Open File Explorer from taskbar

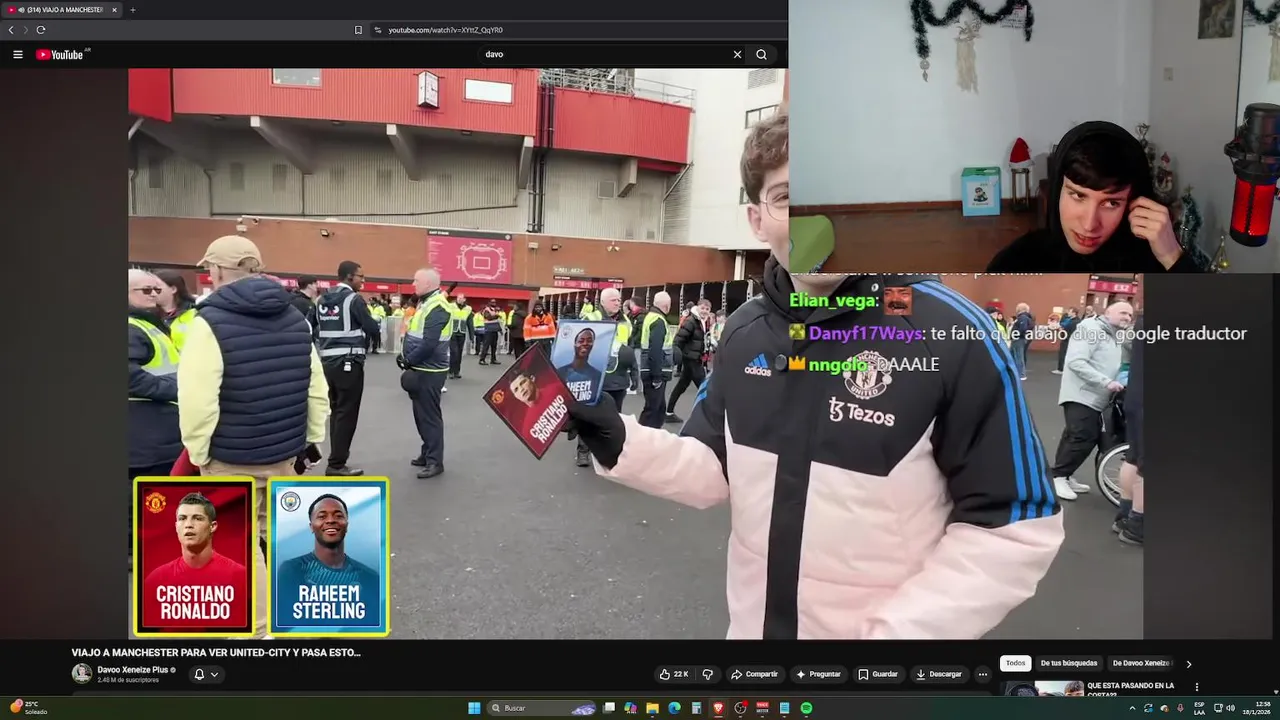(x=652, y=708)
